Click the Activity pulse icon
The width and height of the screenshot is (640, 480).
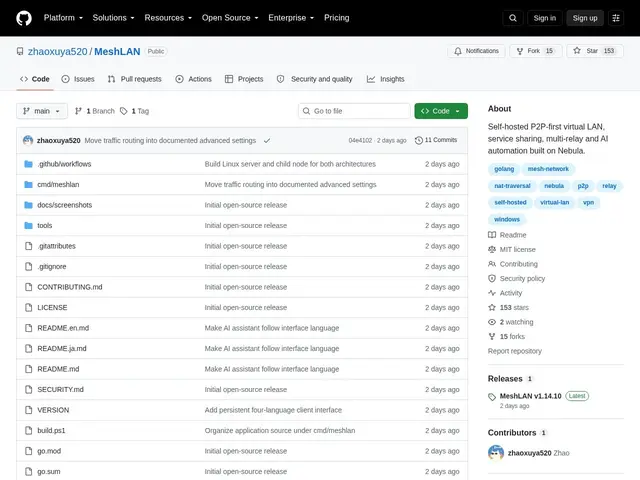point(492,293)
